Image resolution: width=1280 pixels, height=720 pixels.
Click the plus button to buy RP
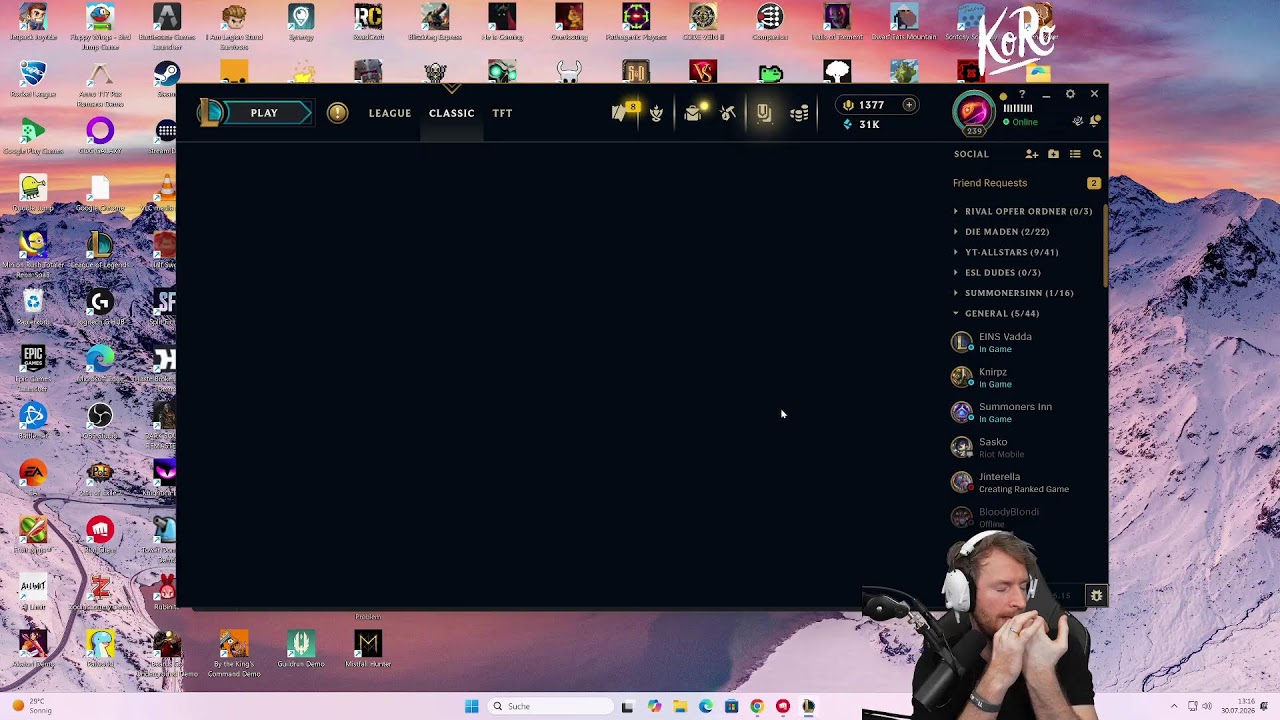coord(909,105)
